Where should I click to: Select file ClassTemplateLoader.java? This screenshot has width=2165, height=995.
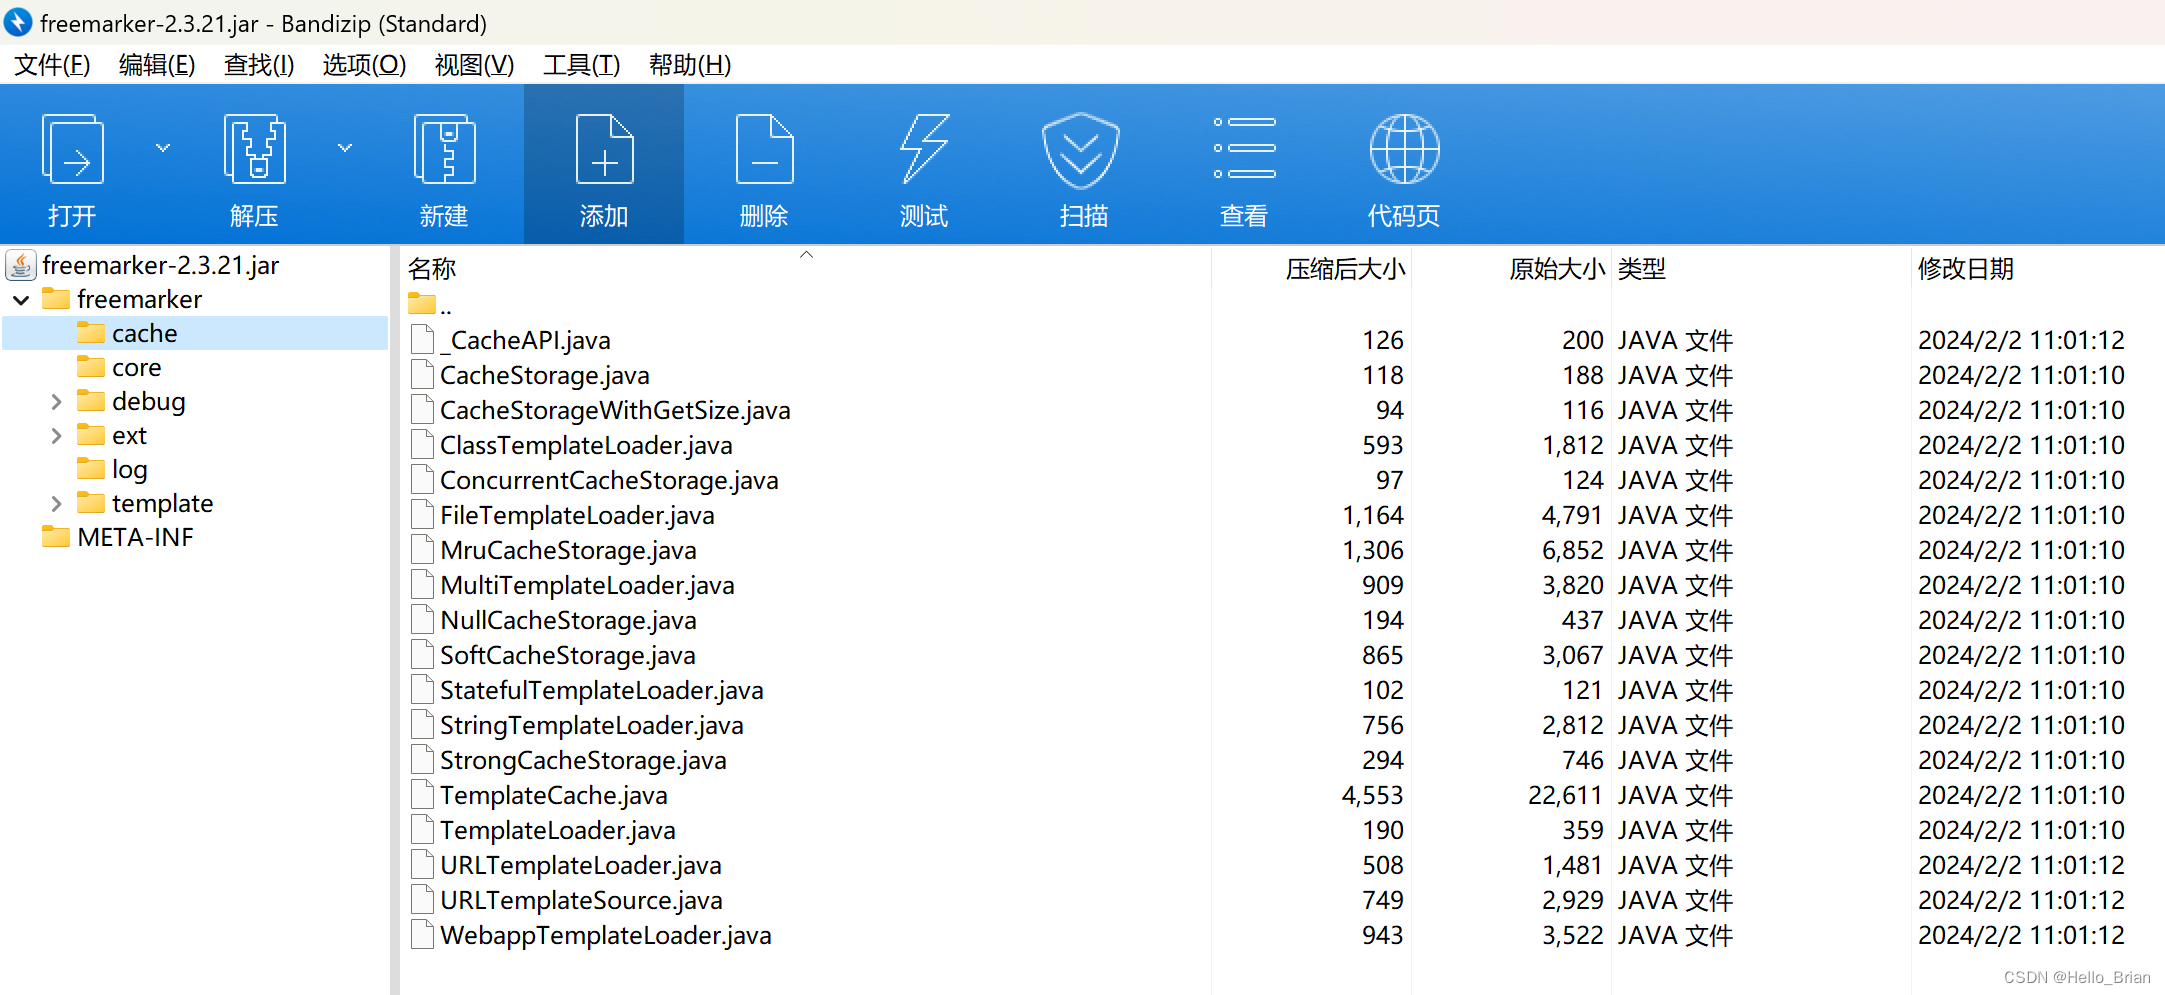[x=586, y=445]
